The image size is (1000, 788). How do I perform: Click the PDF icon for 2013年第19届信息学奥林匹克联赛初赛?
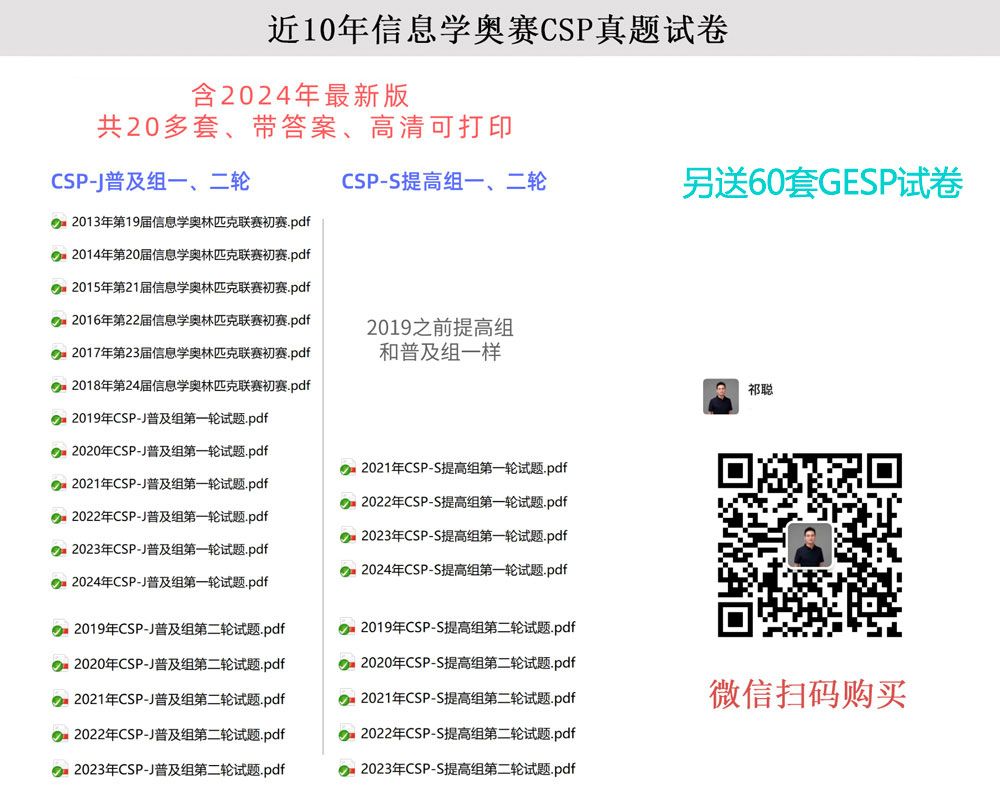[59, 221]
